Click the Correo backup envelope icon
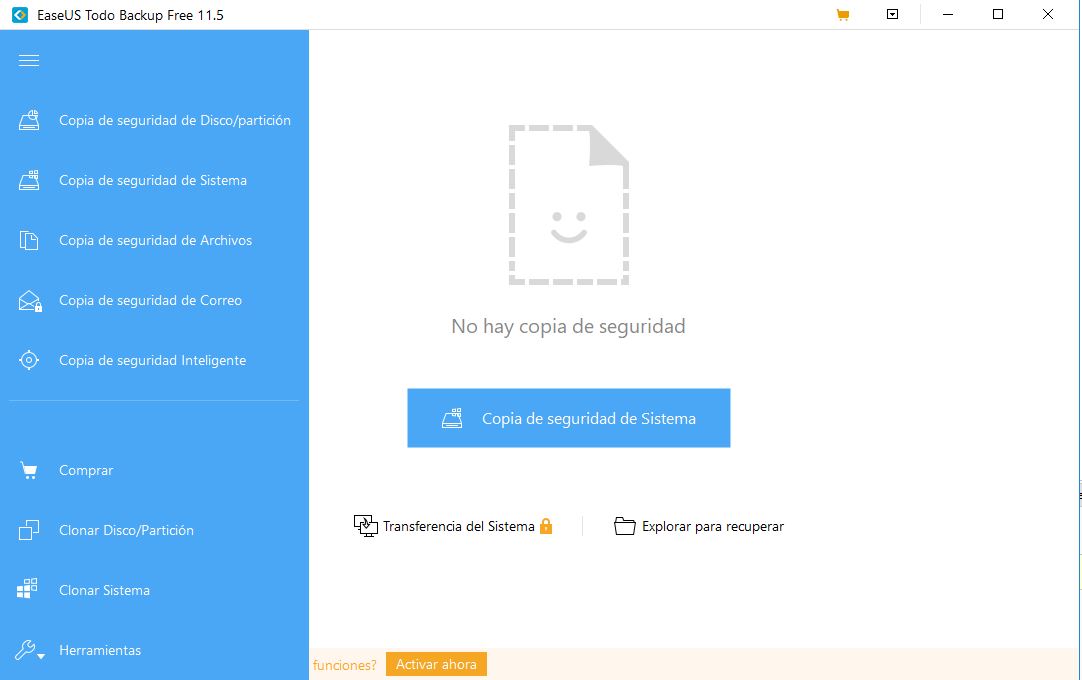1082x680 pixels. click(29, 301)
